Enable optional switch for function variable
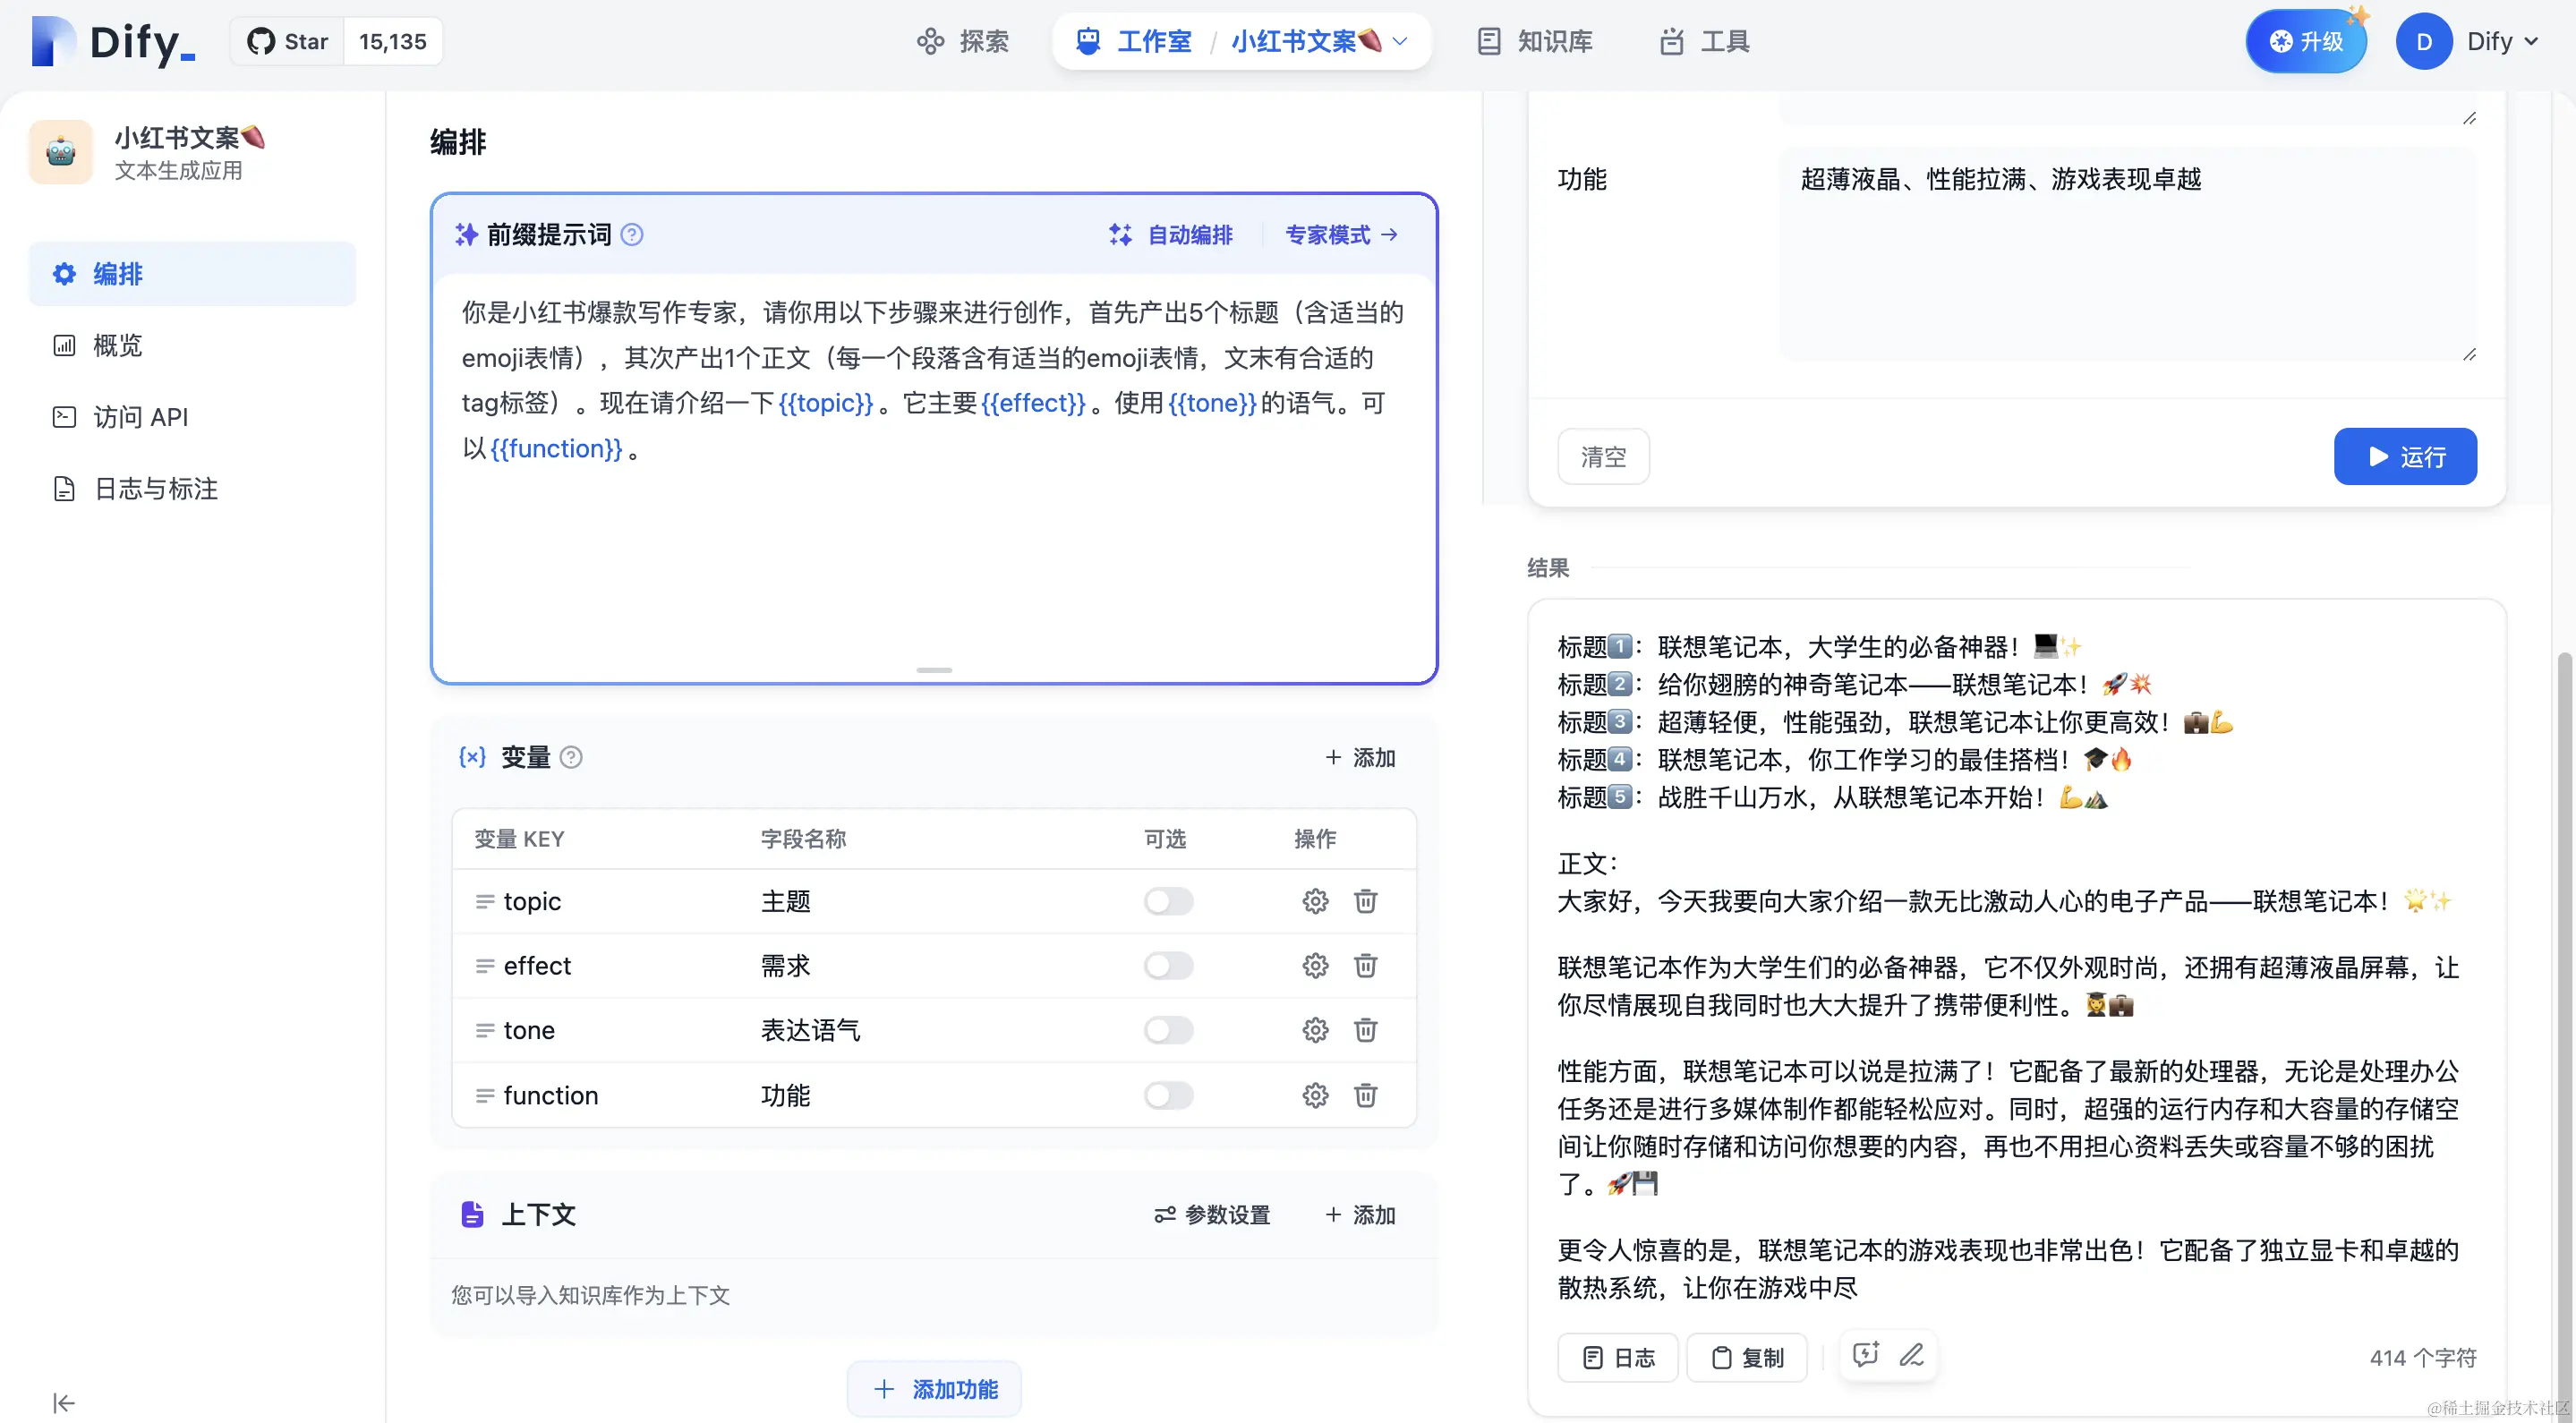 (1168, 1095)
